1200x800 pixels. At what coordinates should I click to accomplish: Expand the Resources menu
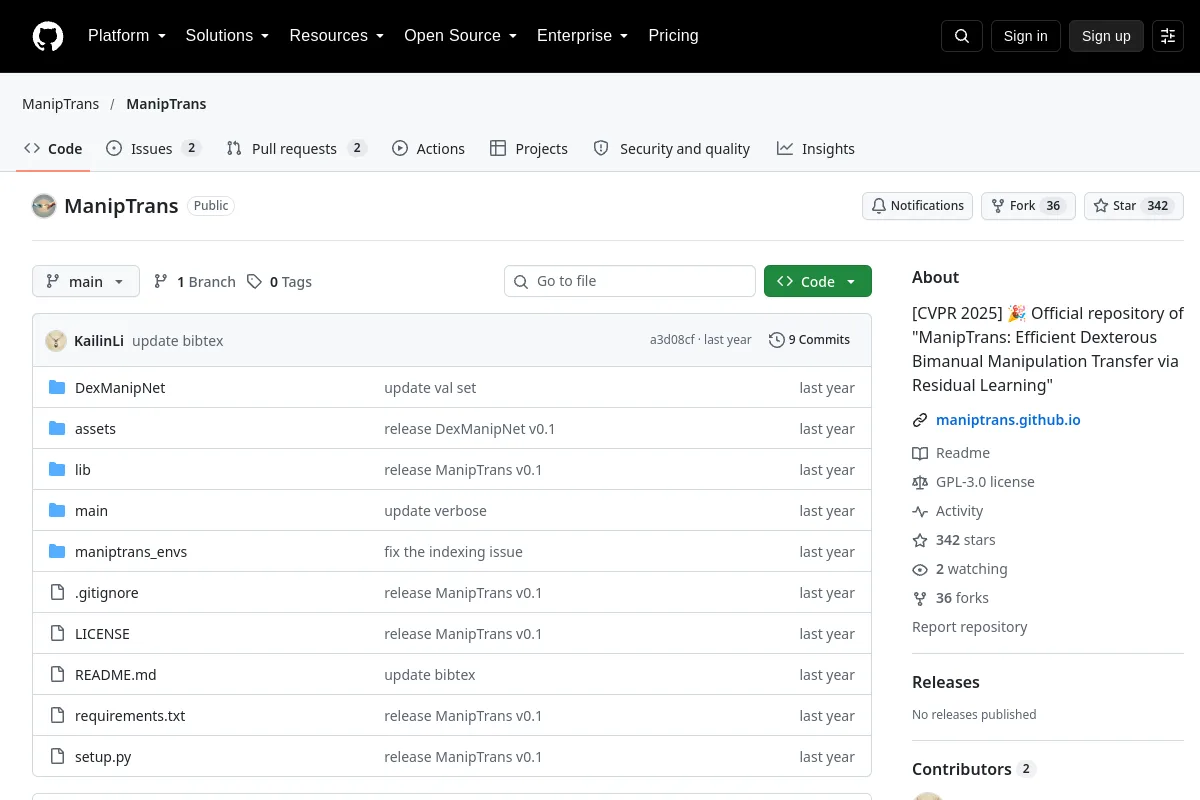[x=336, y=36]
